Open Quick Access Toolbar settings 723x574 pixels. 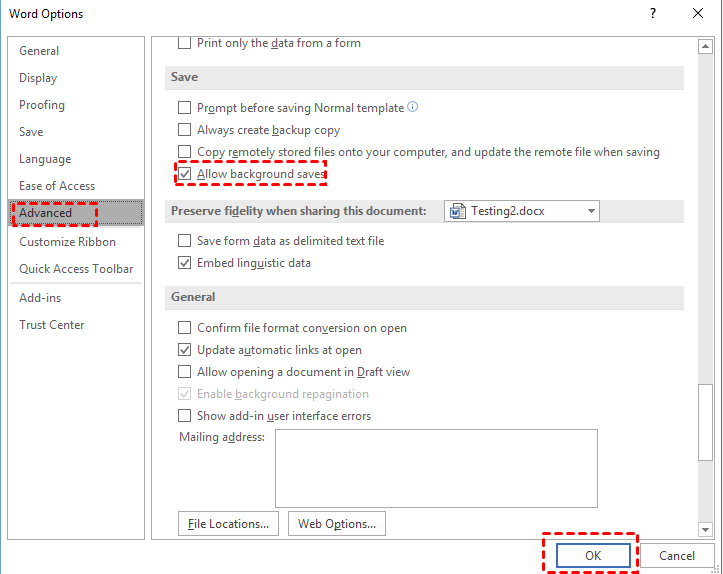tap(76, 269)
